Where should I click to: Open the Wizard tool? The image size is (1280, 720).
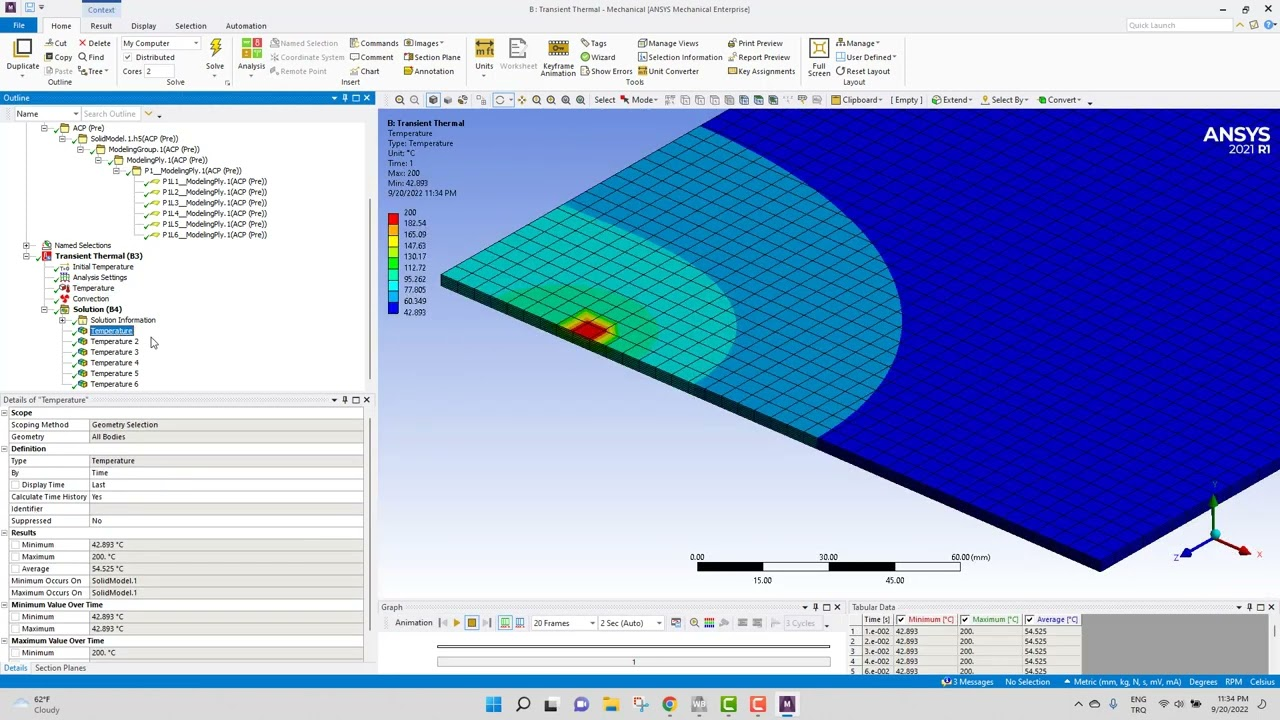pos(597,57)
